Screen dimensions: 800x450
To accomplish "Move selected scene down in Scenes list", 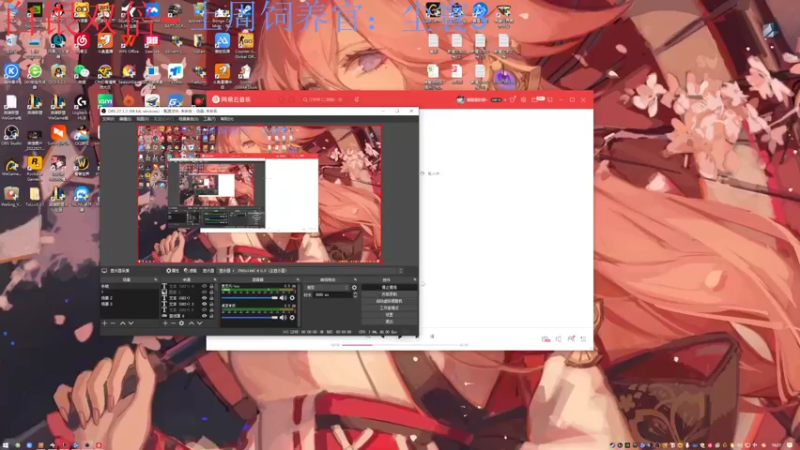I will pos(131,323).
